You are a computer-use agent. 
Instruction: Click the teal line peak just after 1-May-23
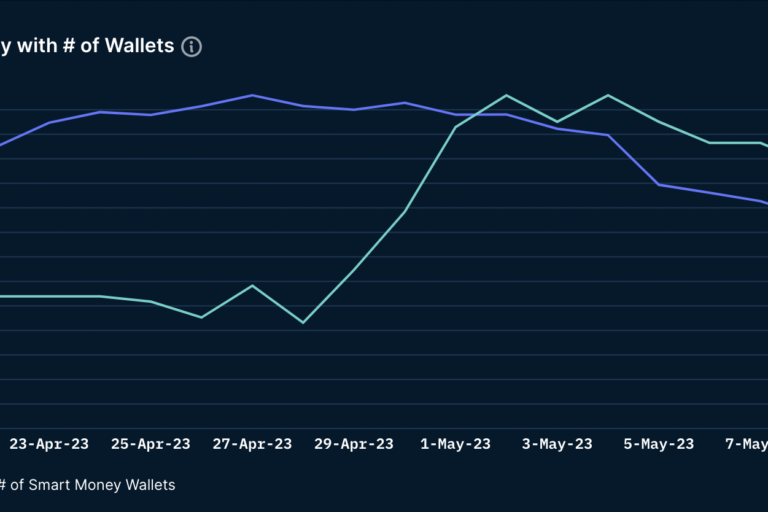coord(506,95)
